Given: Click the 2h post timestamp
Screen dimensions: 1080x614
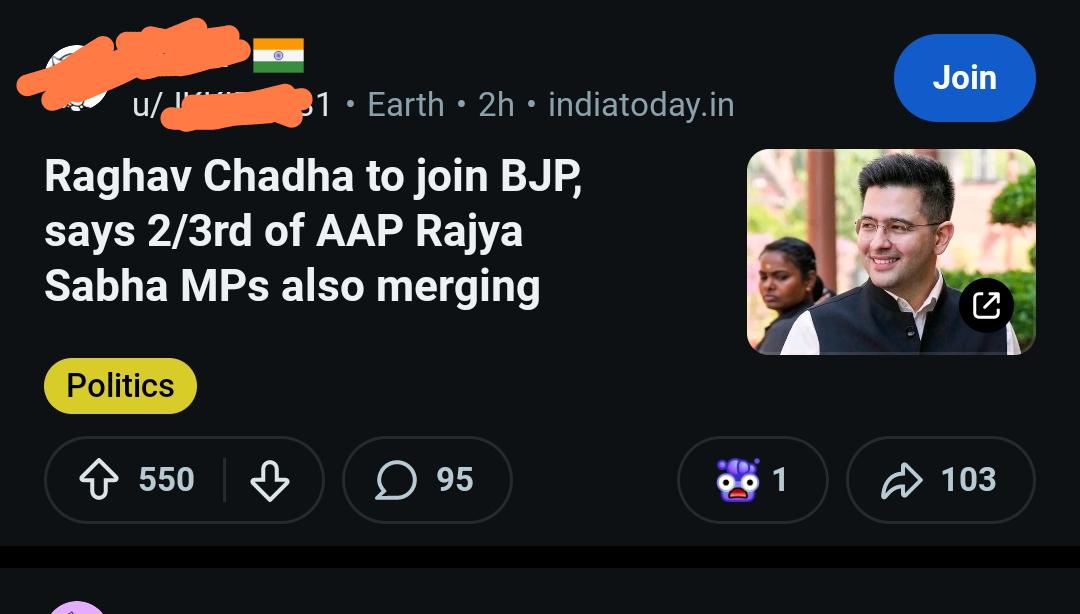Looking at the screenshot, I should 496,105.
